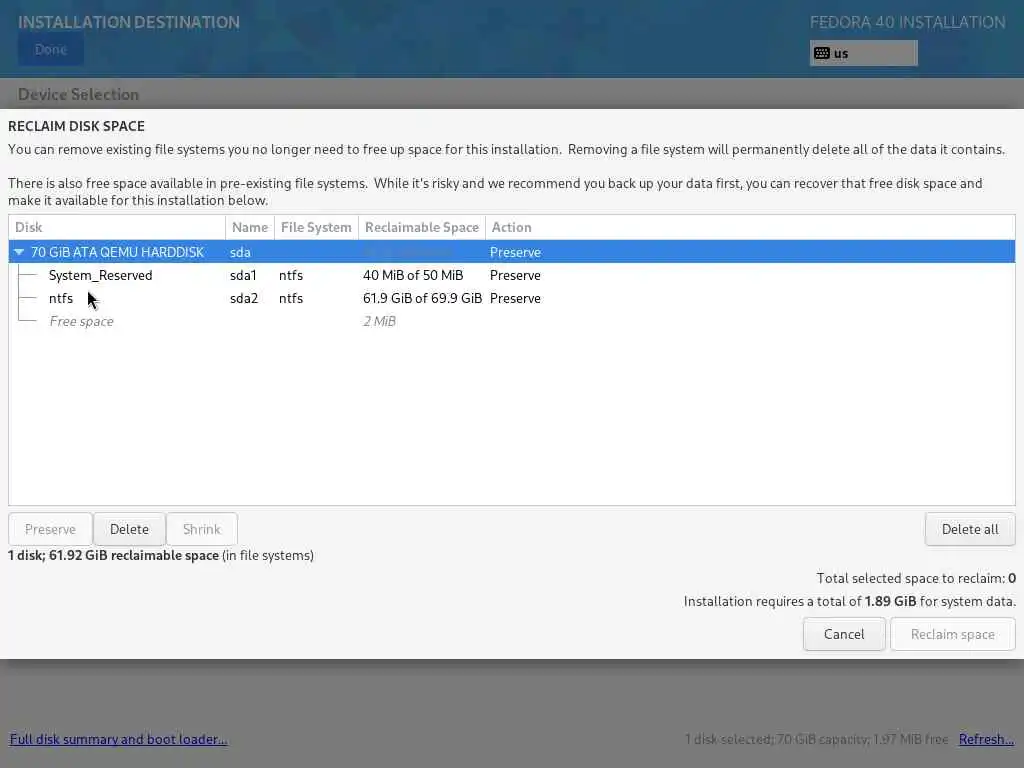Click '1 disk; 61.92 GiB reclaimable space' text
Screen dimensions: 1024x768
coord(113,555)
